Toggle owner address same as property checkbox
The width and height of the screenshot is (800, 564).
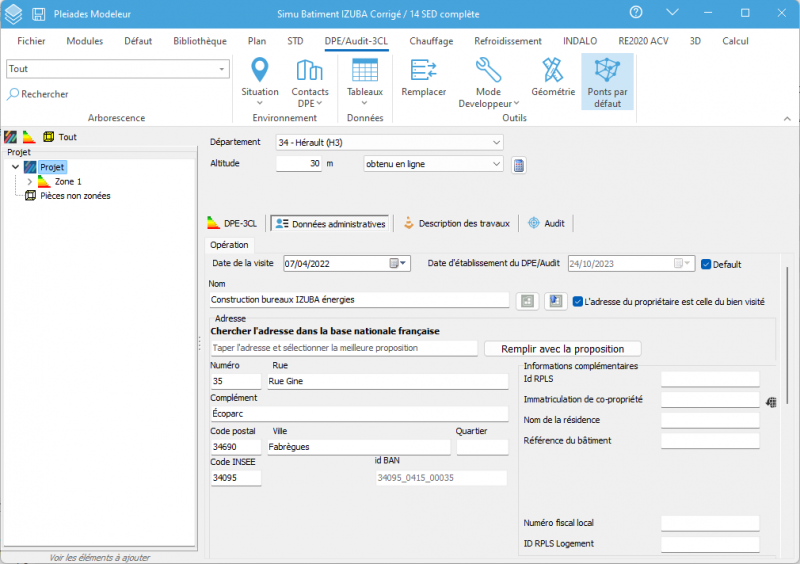578,302
